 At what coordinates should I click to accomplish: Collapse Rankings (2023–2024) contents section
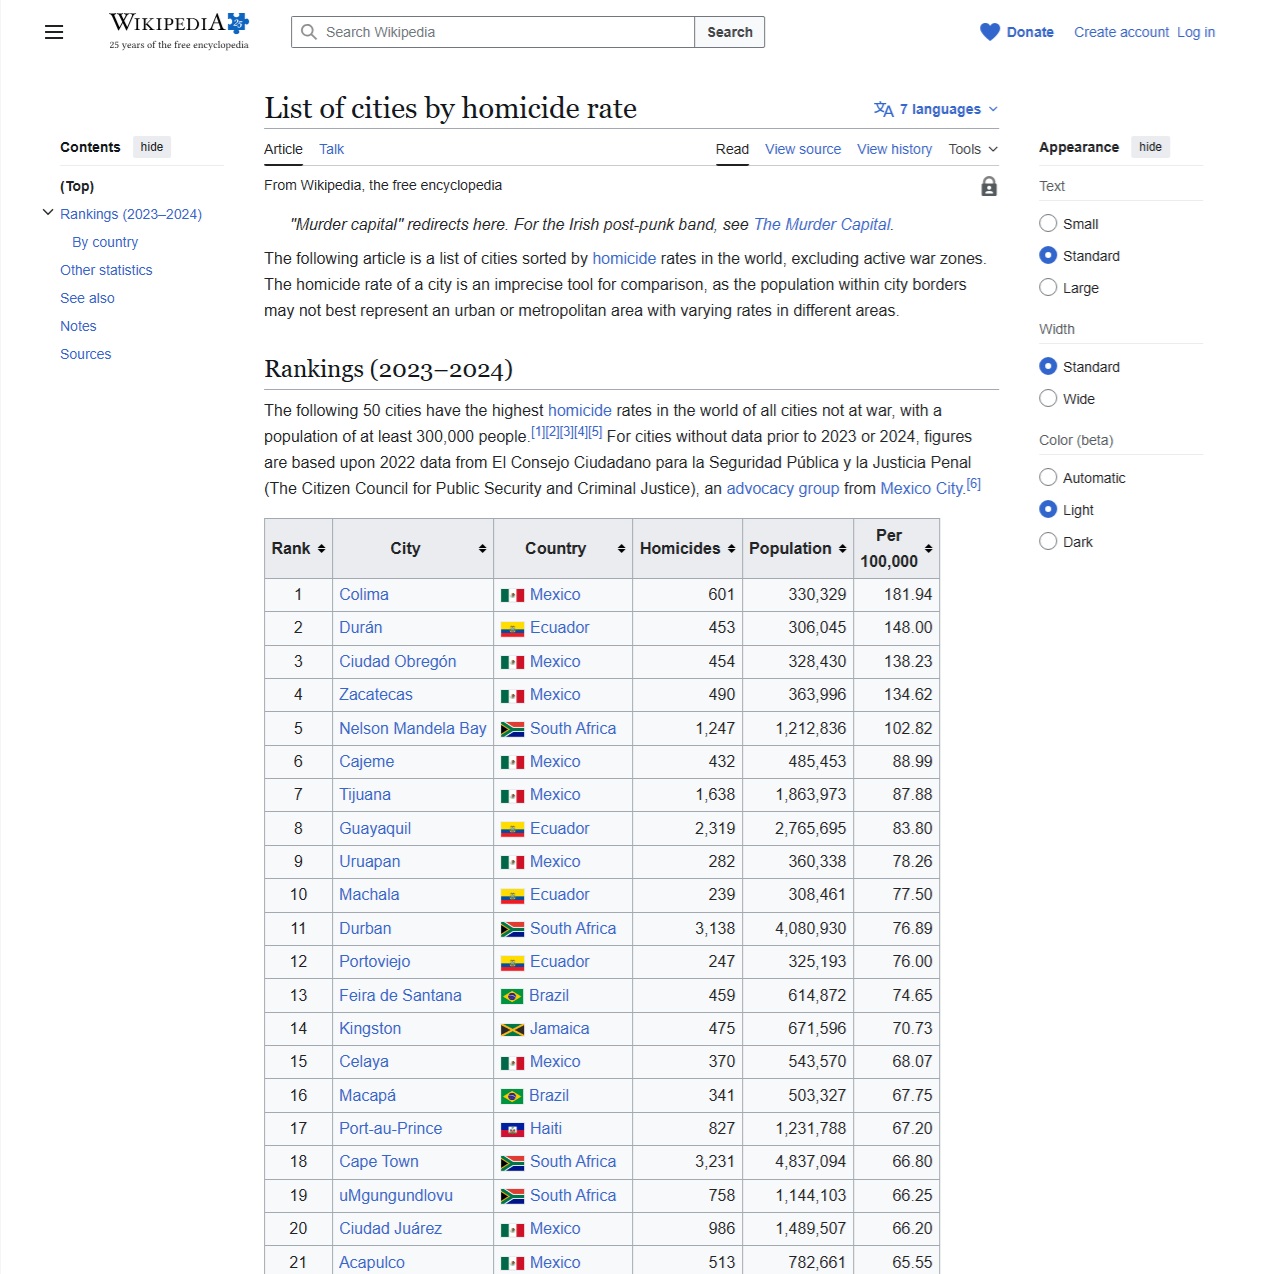[x=48, y=213]
